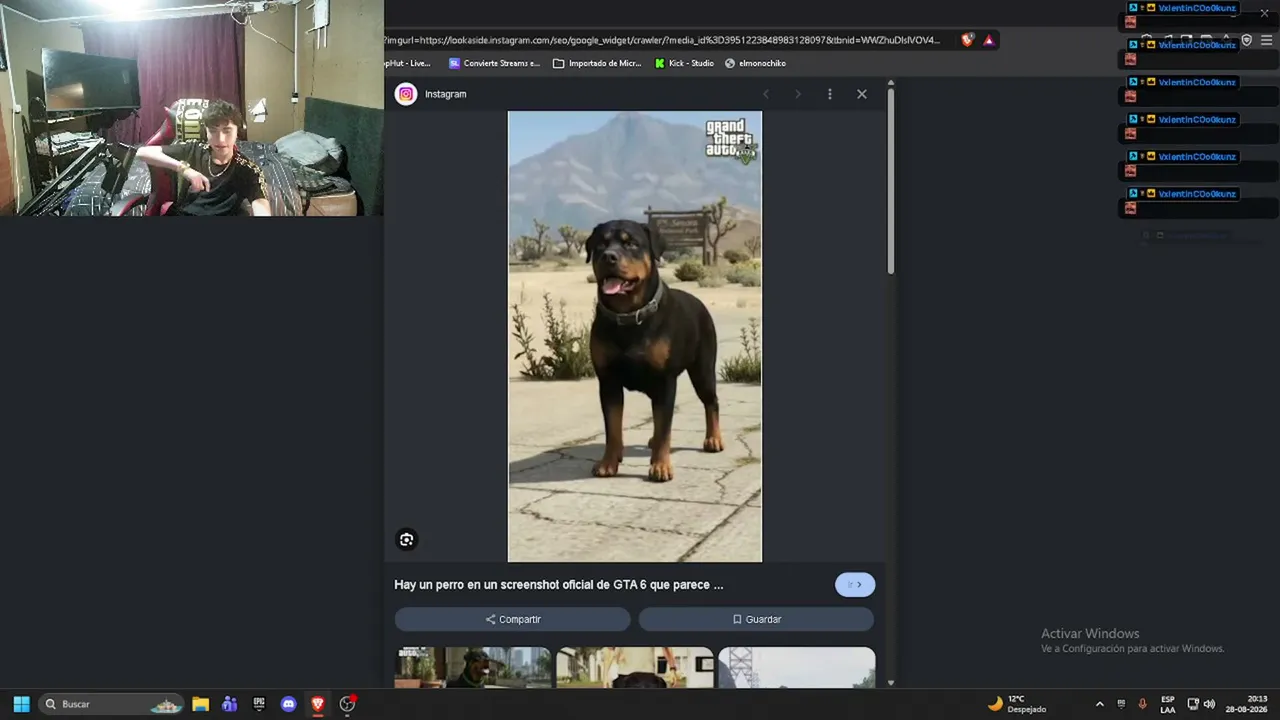Open the related thumbnail below the Guardar button
The width and height of the screenshot is (1280, 720).
pyautogui.click(x=797, y=667)
